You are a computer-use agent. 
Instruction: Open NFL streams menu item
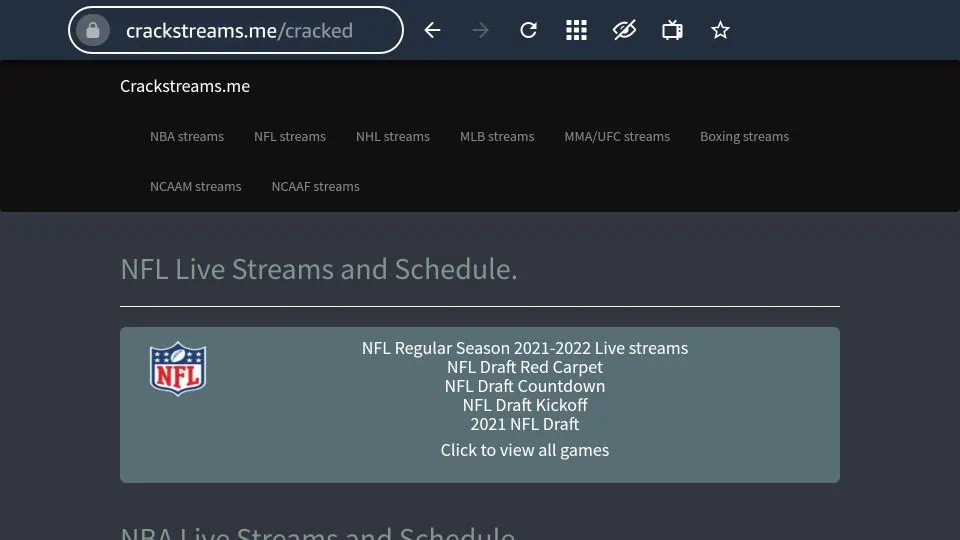click(290, 137)
